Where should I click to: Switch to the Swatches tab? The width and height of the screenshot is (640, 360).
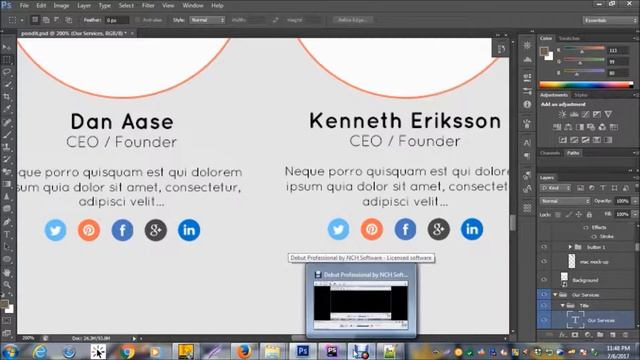tap(569, 38)
